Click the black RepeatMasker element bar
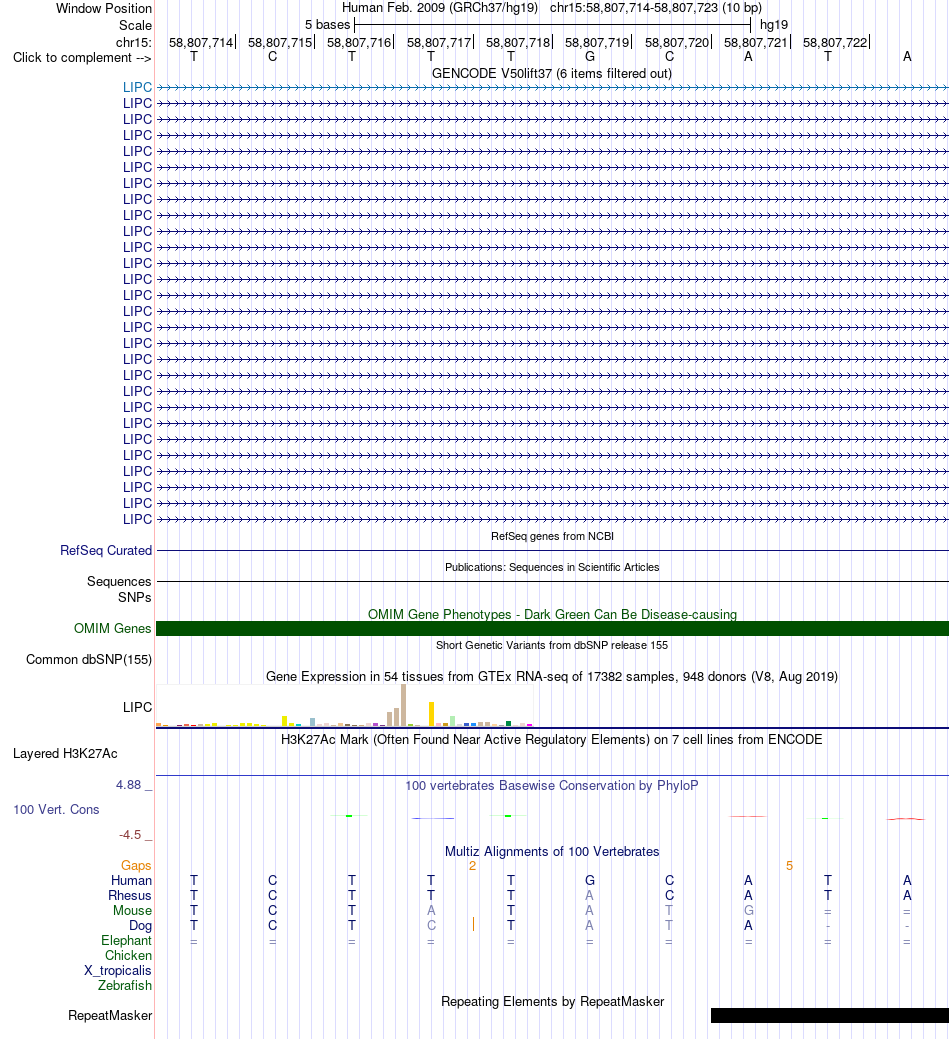 (x=829, y=1016)
